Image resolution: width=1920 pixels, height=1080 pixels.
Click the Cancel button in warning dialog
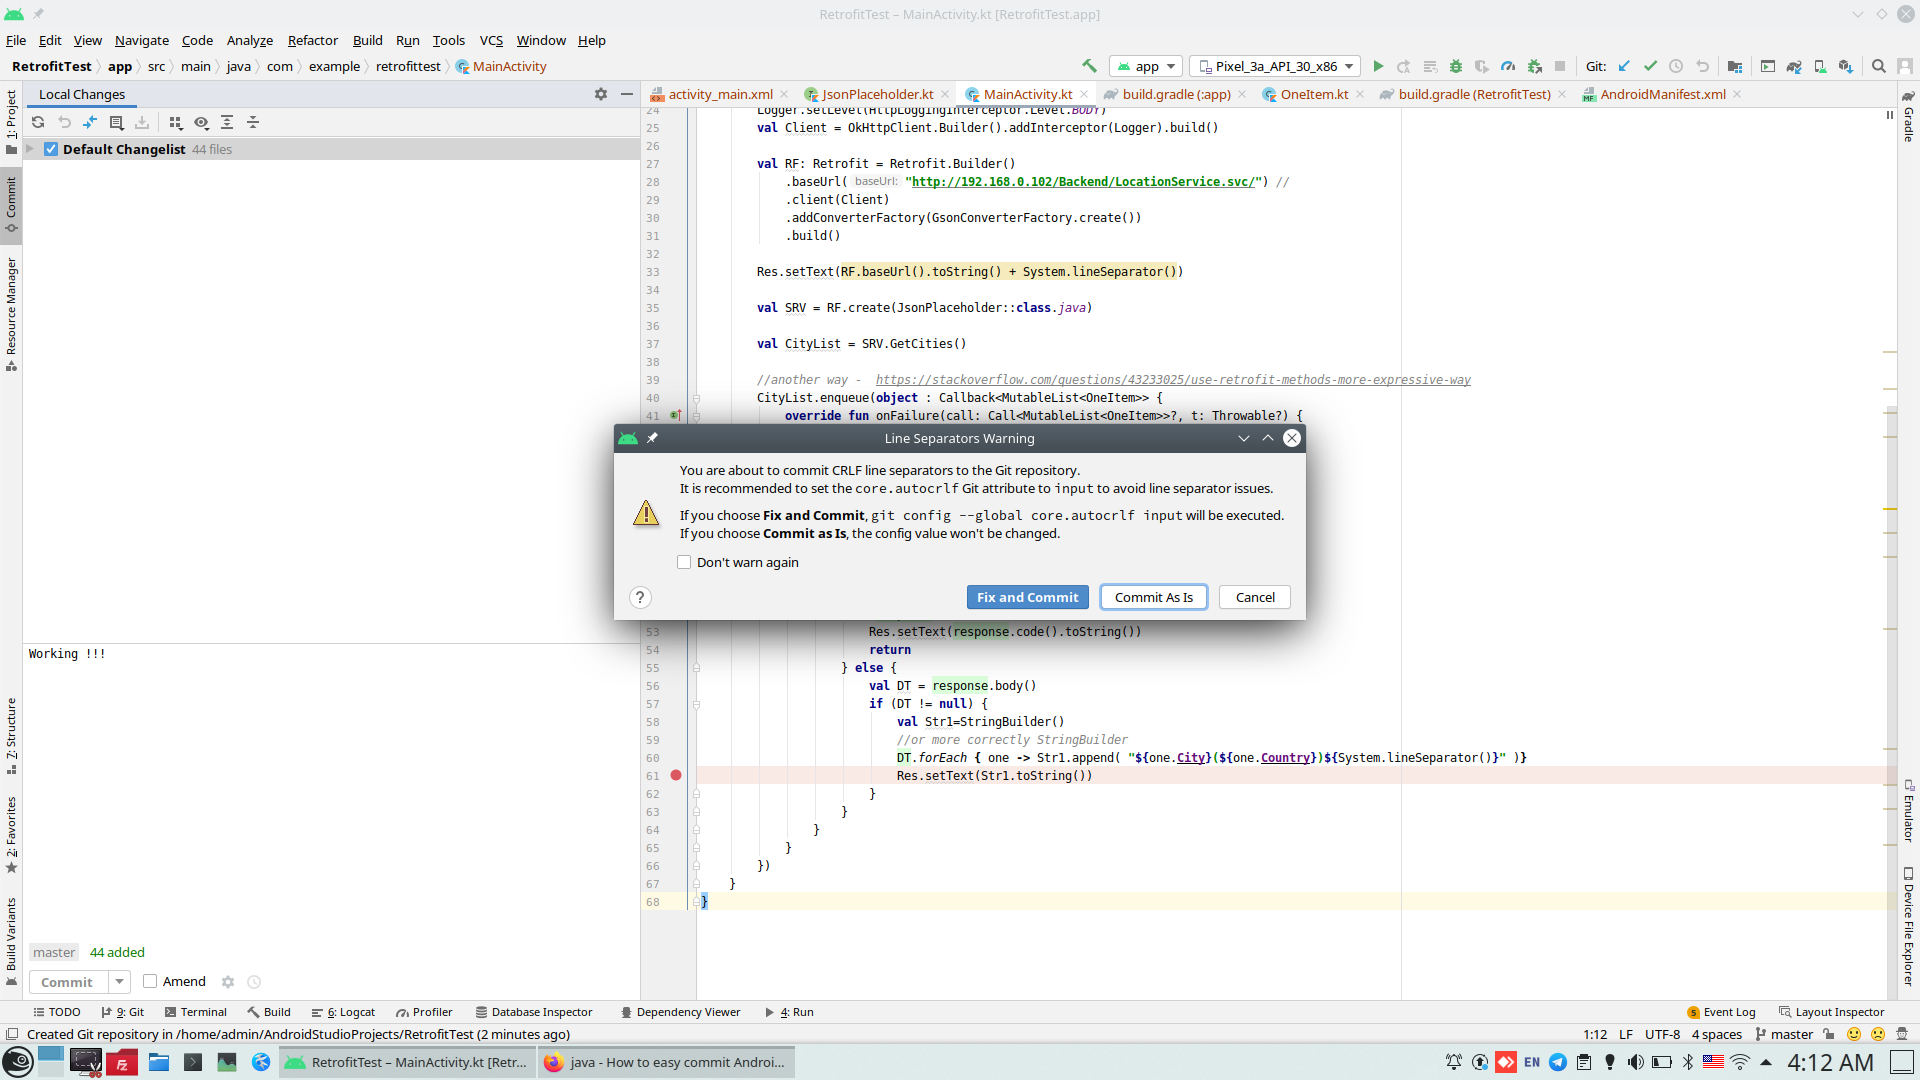[x=1254, y=597]
